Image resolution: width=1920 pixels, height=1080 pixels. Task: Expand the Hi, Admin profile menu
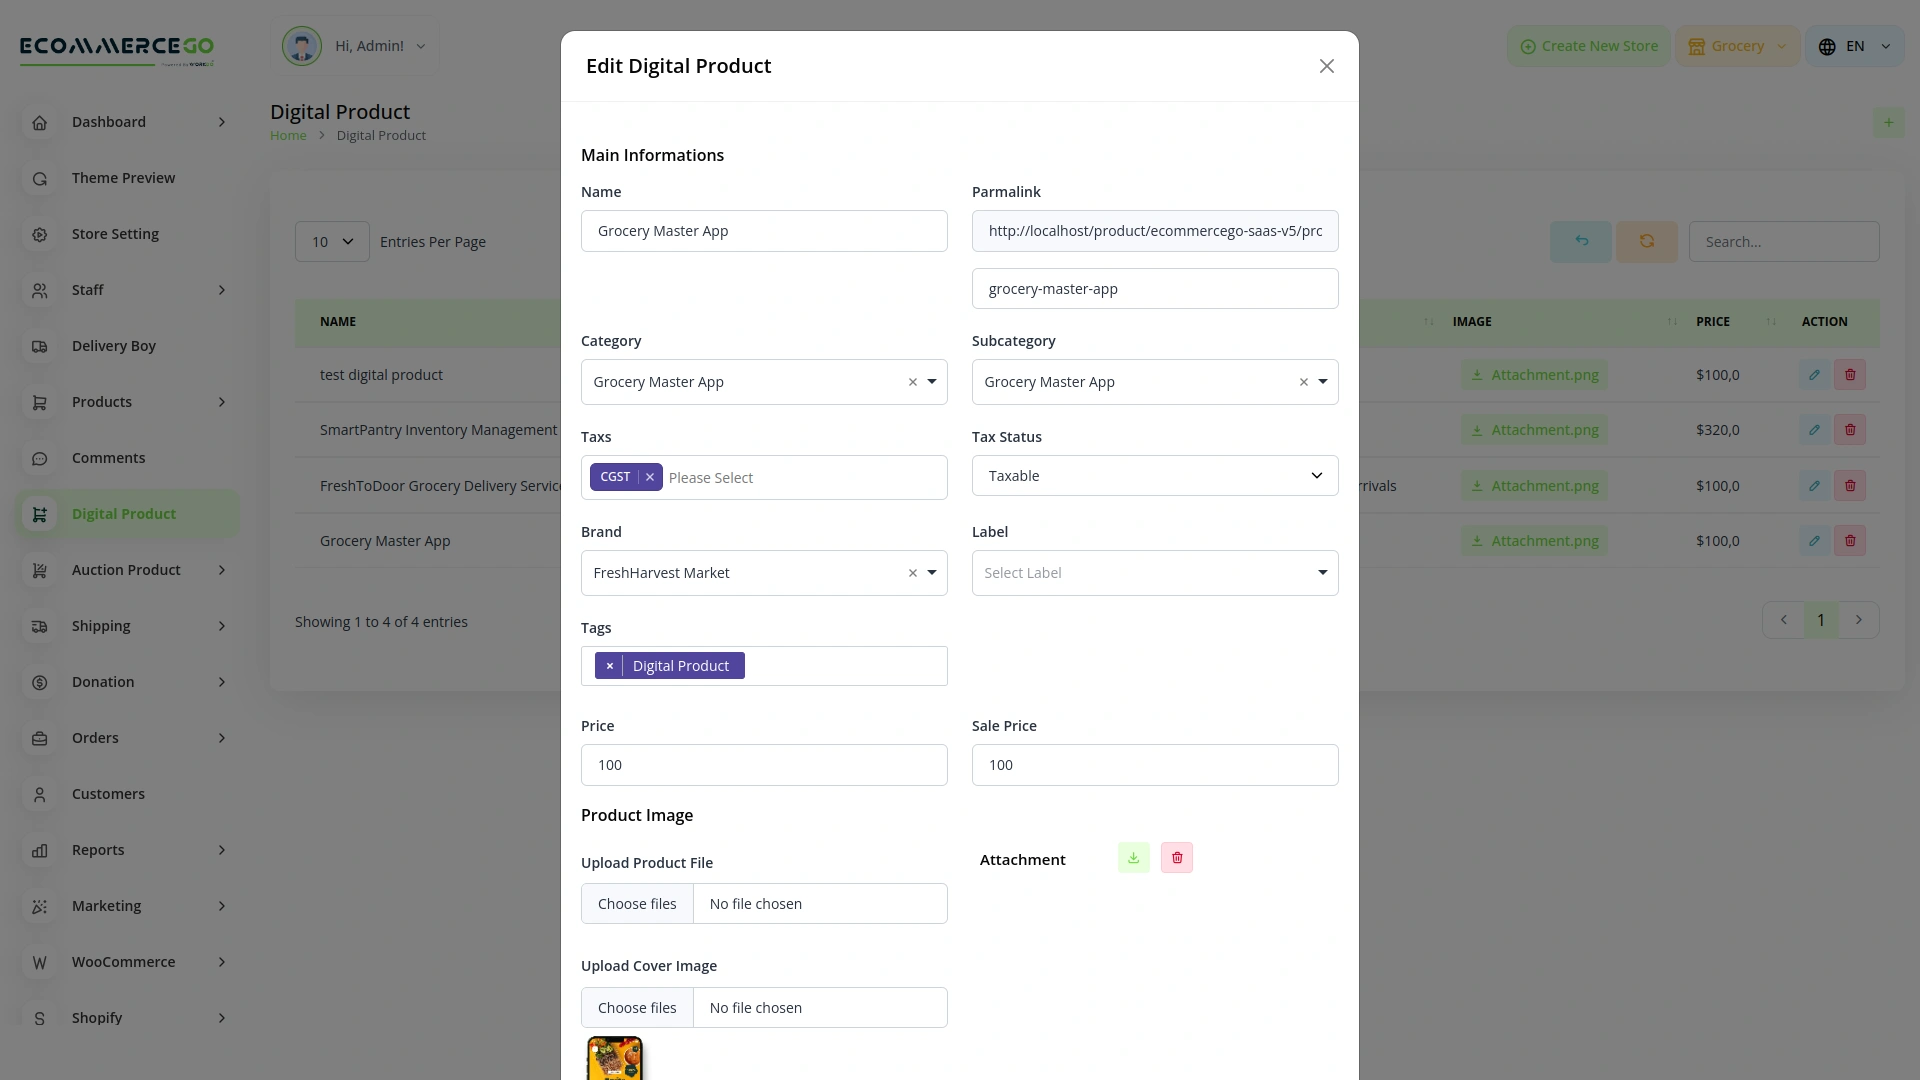[421, 46]
